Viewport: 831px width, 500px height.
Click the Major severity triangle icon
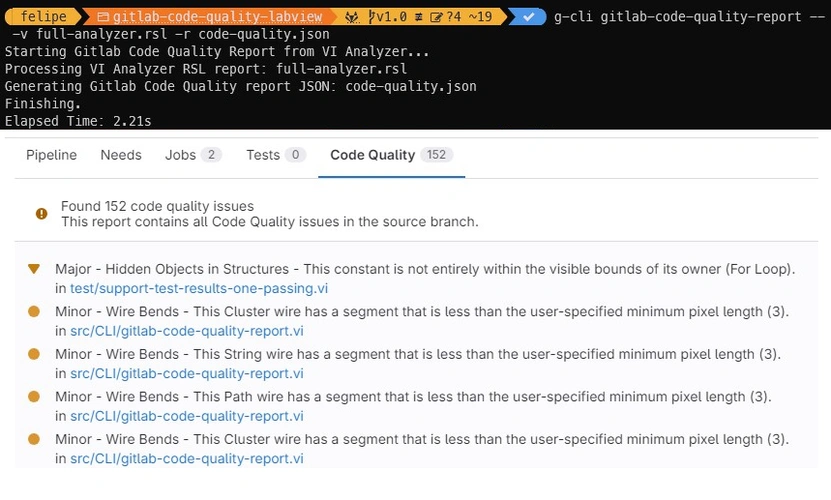tap(34, 269)
